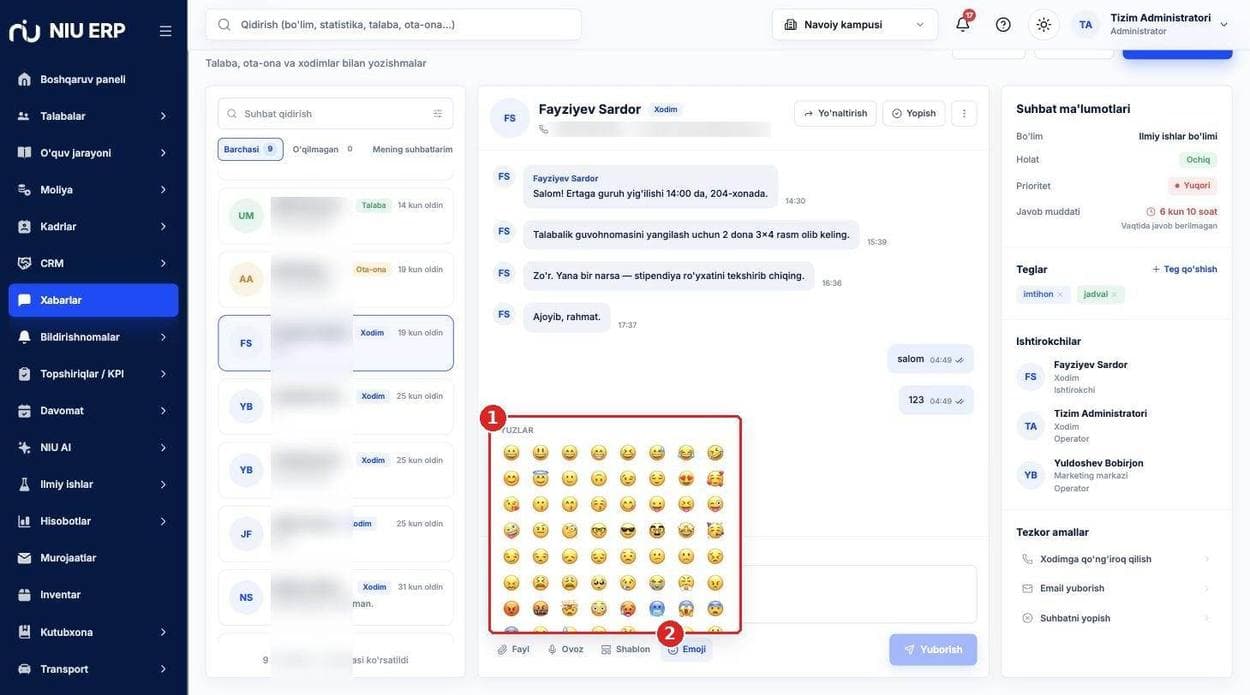Attach a file with Fayl
This screenshot has width=1250, height=695.
(513, 649)
